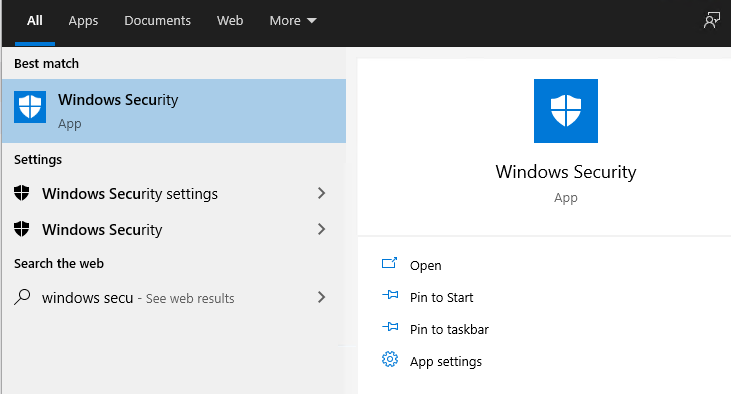The image size is (731, 394).
Task: Click the pin icon next to Pin to Start
Action: click(390, 295)
